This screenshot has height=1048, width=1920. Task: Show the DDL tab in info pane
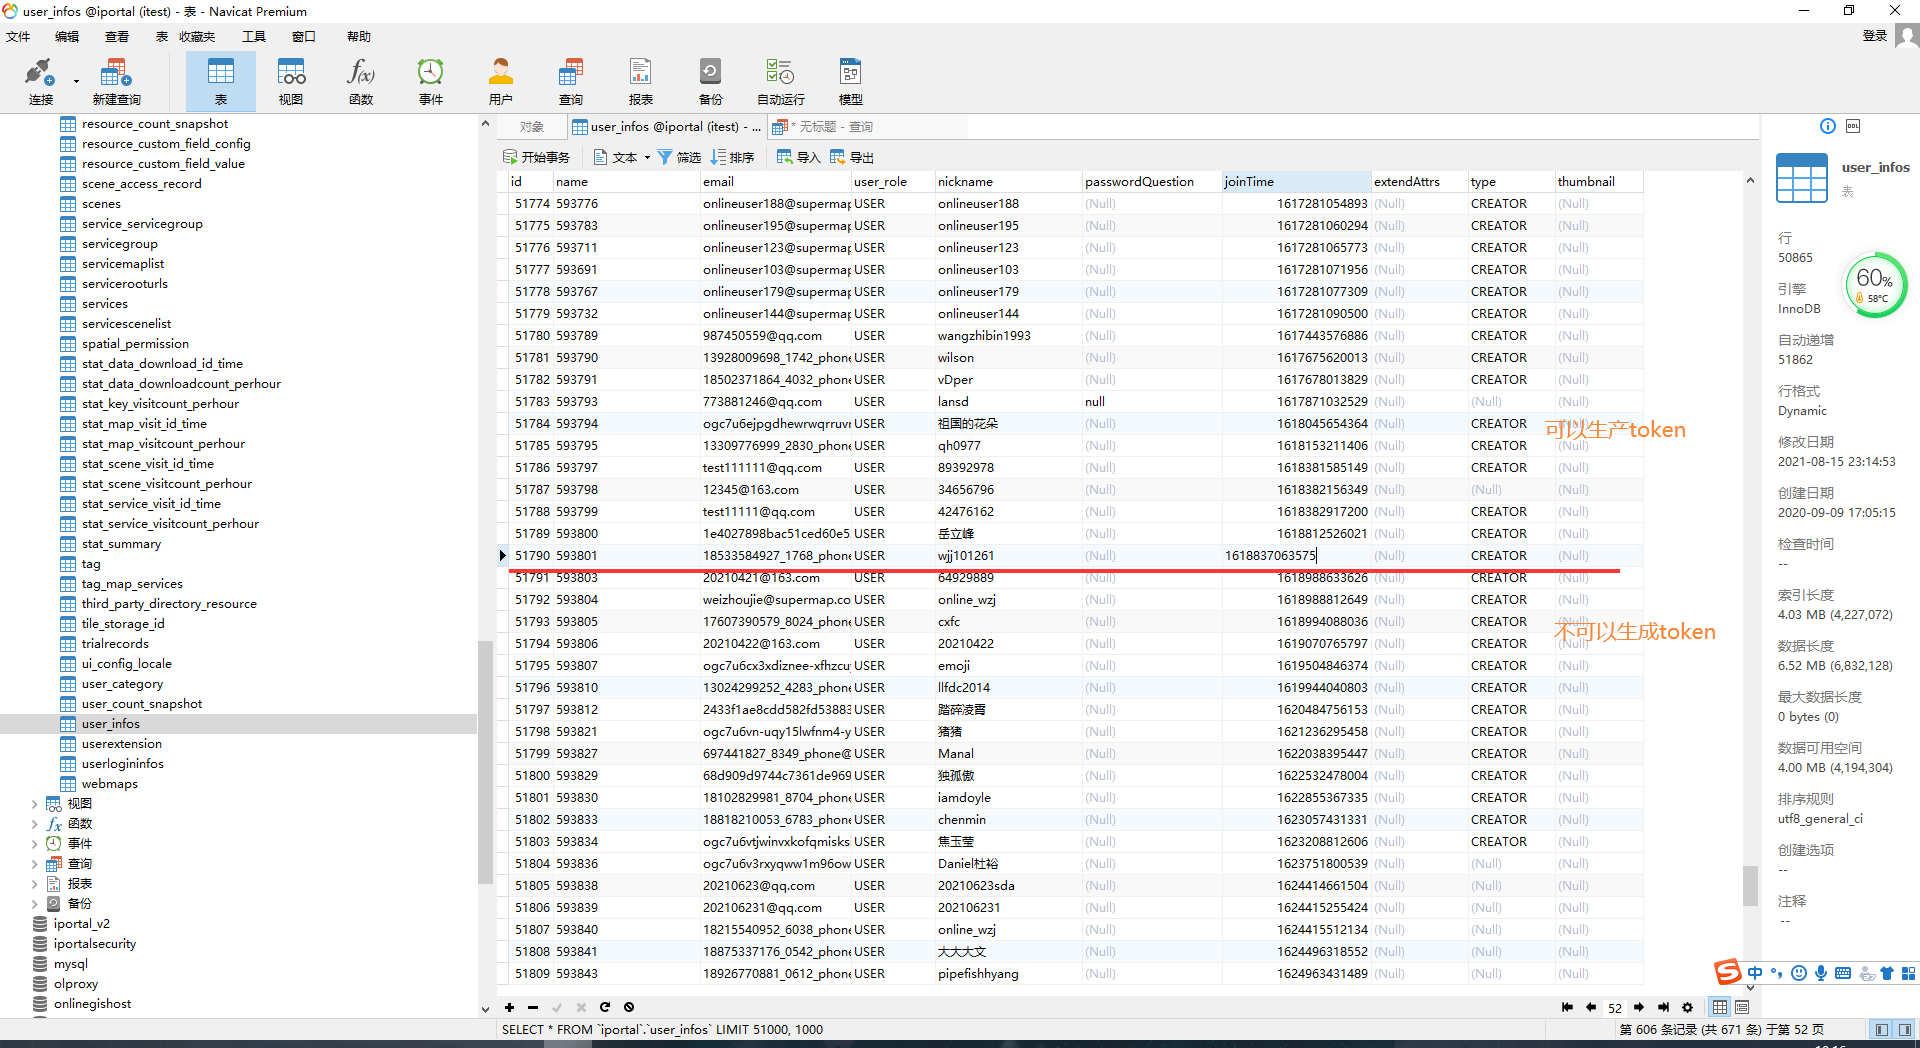pyautogui.click(x=1853, y=126)
